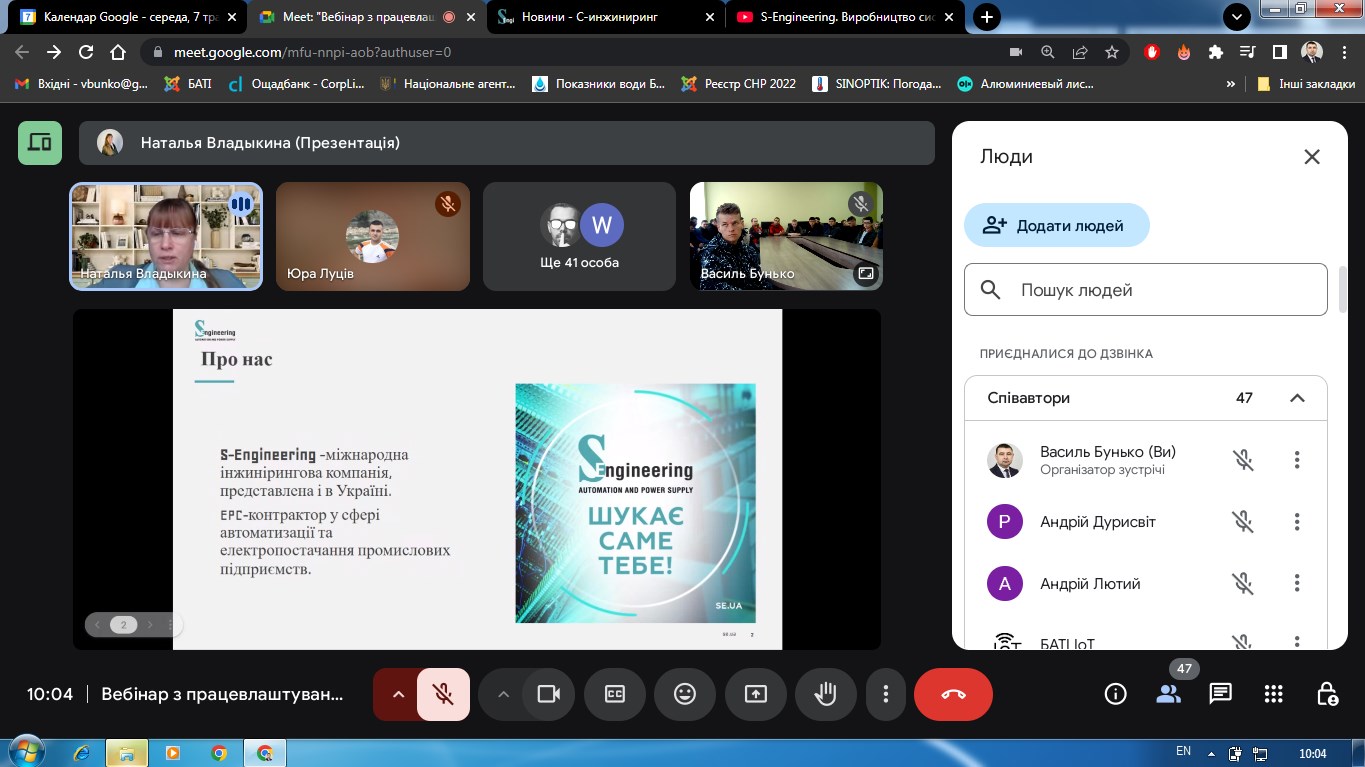This screenshot has height=767, width=1365.
Task: Open Windows Start button
Action: coord(26,752)
